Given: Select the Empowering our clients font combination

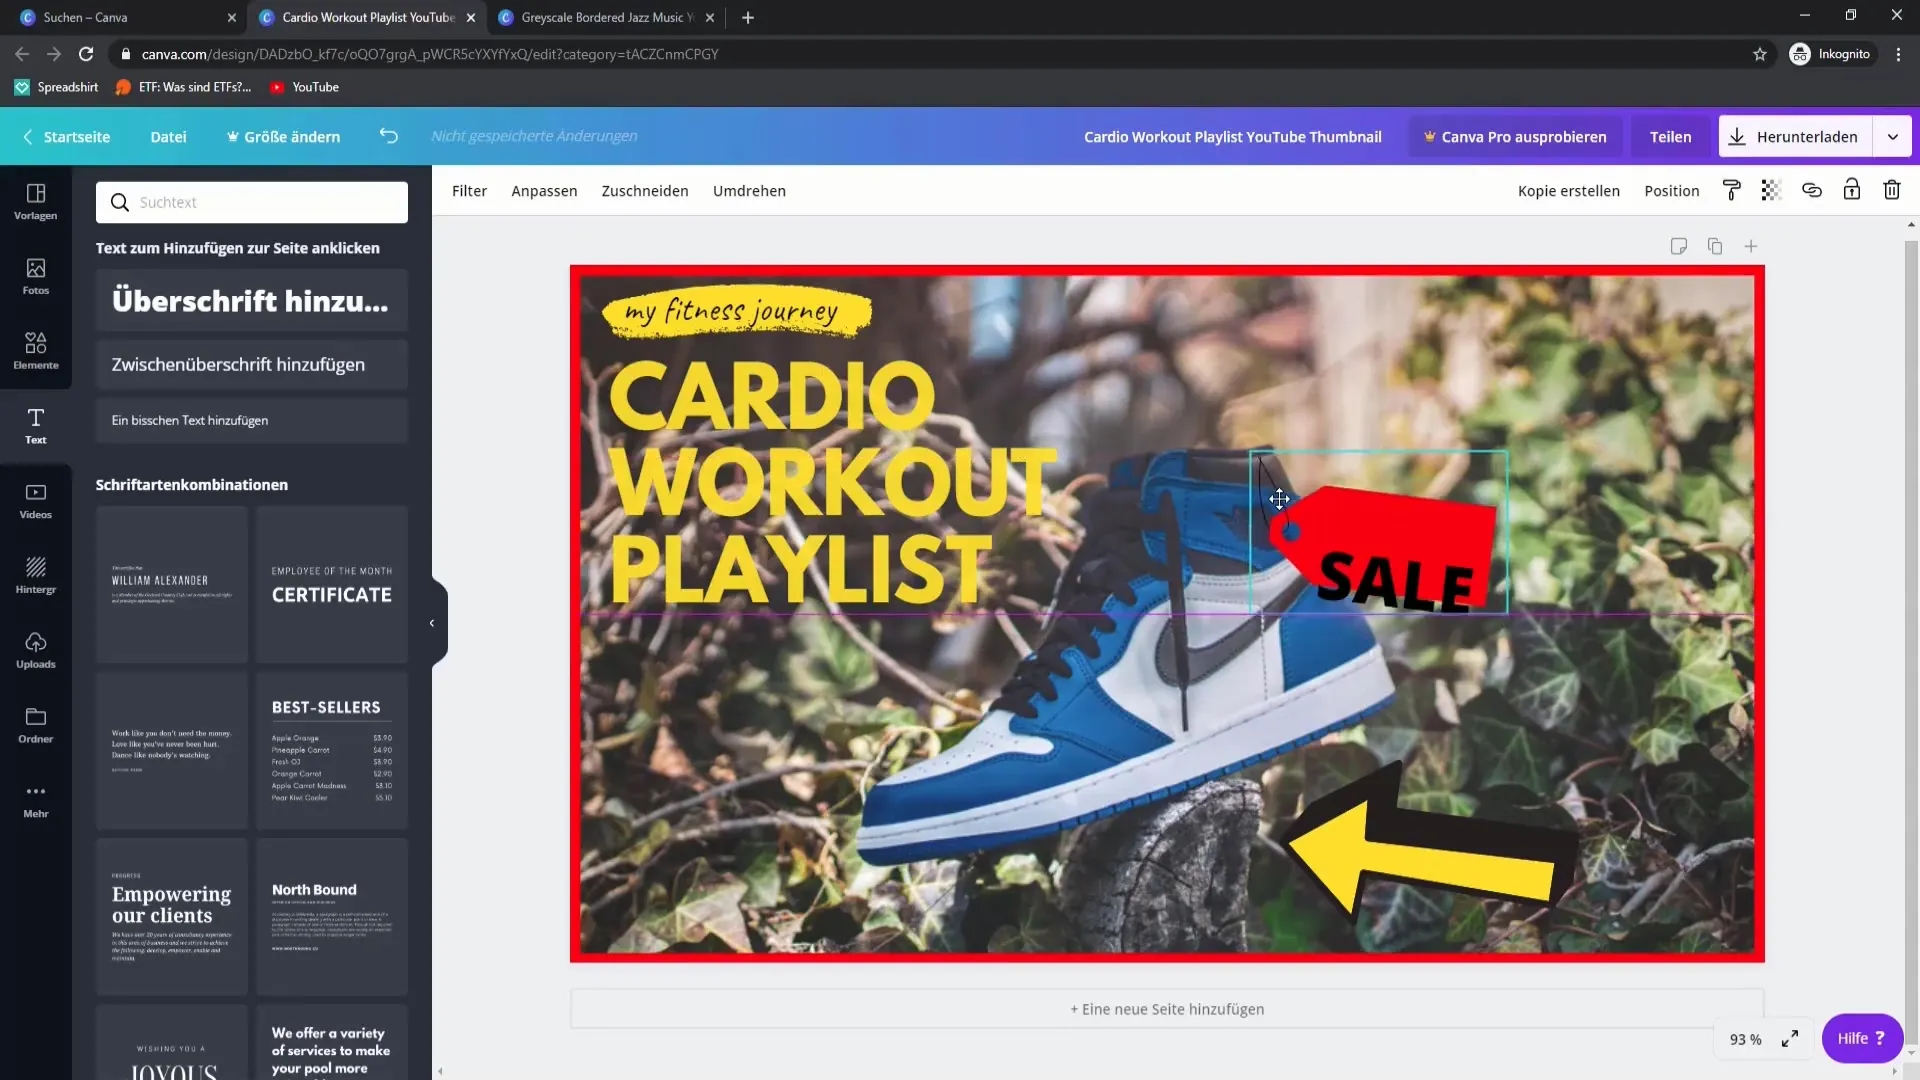Looking at the screenshot, I should [172, 916].
